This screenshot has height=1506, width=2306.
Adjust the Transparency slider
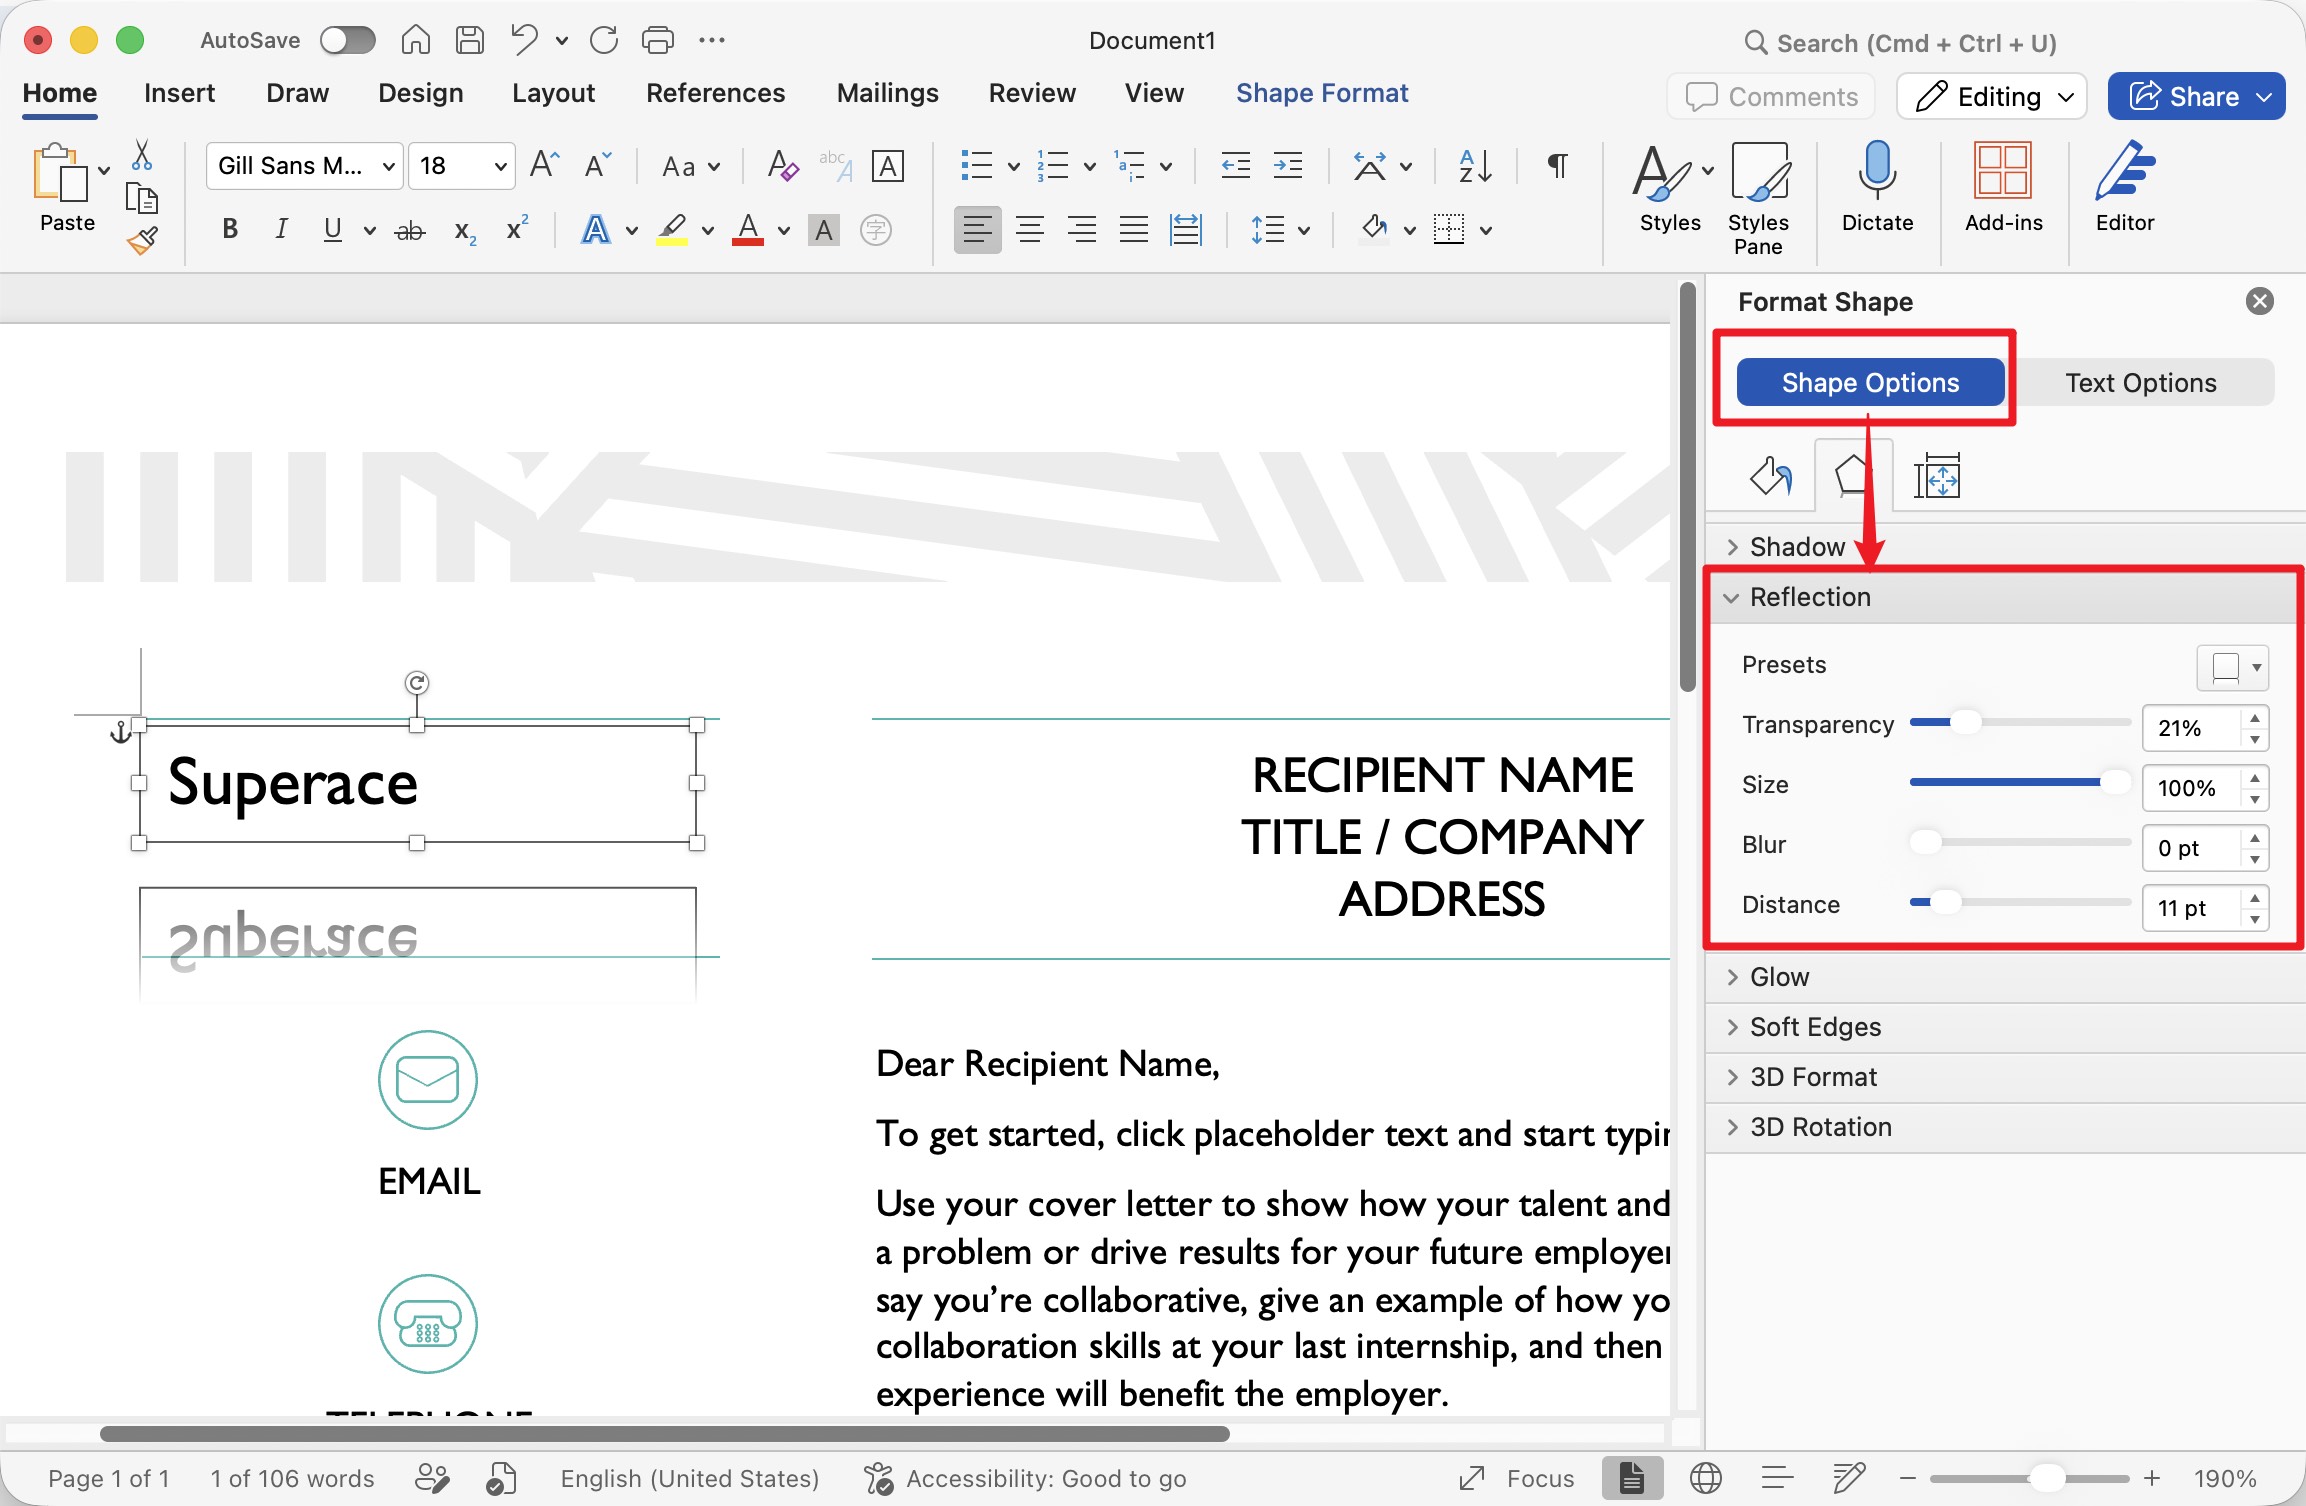pyautogui.click(x=2020, y=723)
